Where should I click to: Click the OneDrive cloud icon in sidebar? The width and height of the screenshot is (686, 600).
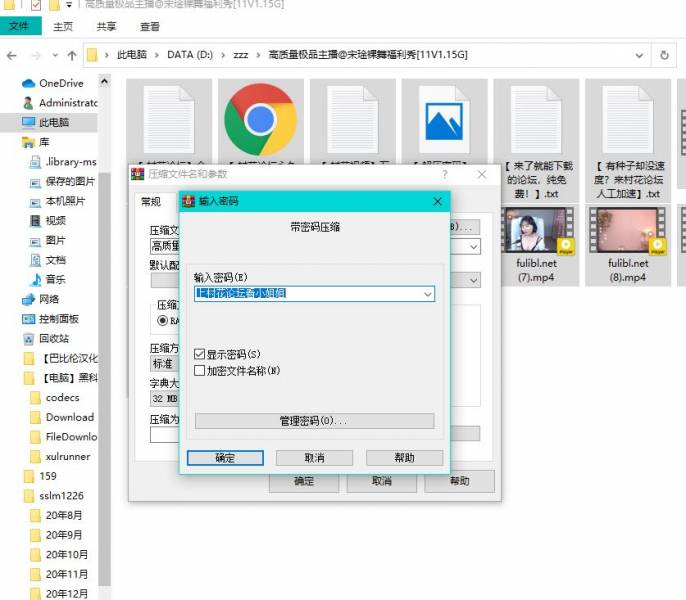tap(28, 83)
